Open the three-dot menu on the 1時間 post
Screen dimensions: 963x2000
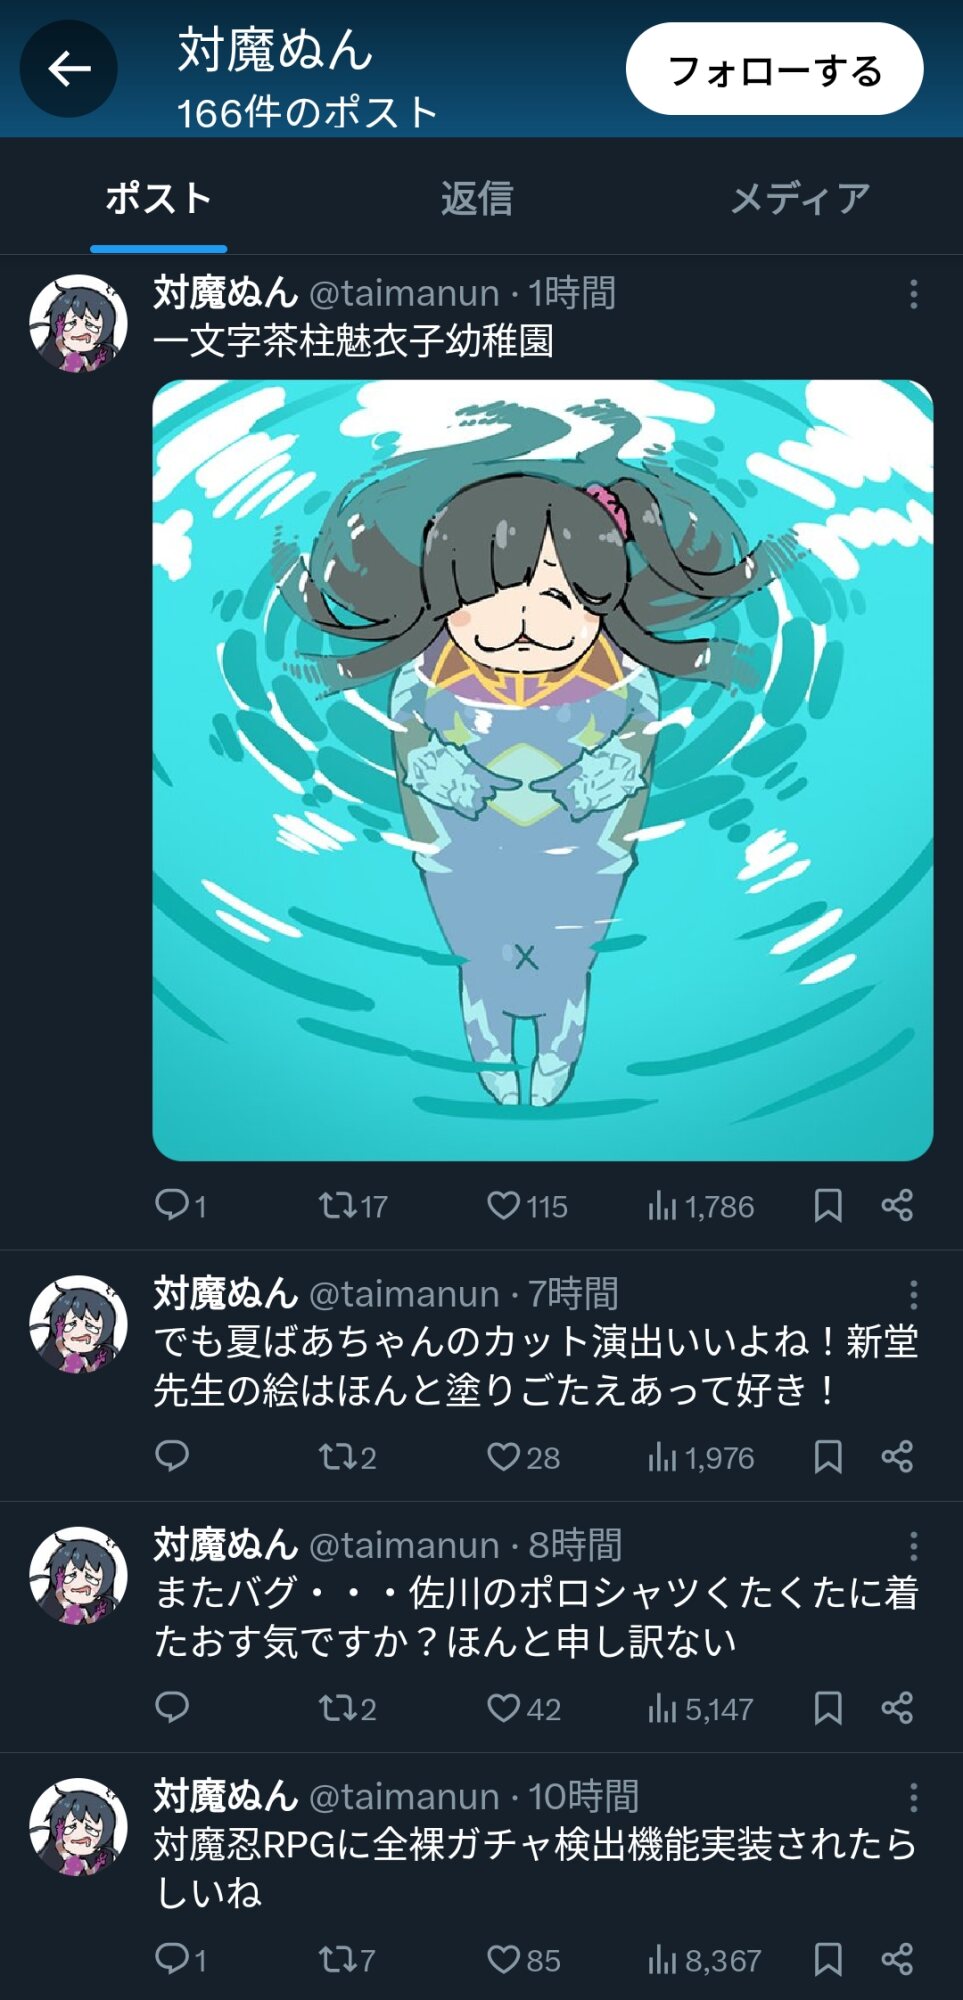point(913,294)
